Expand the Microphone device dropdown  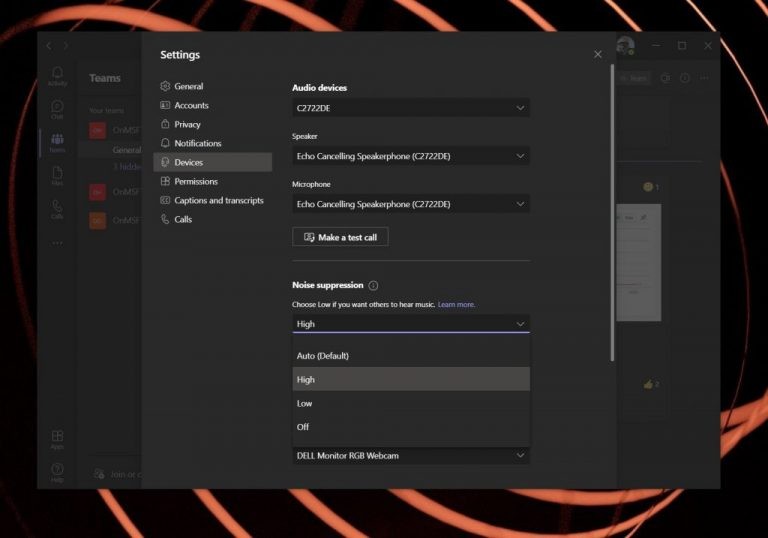tap(410, 204)
